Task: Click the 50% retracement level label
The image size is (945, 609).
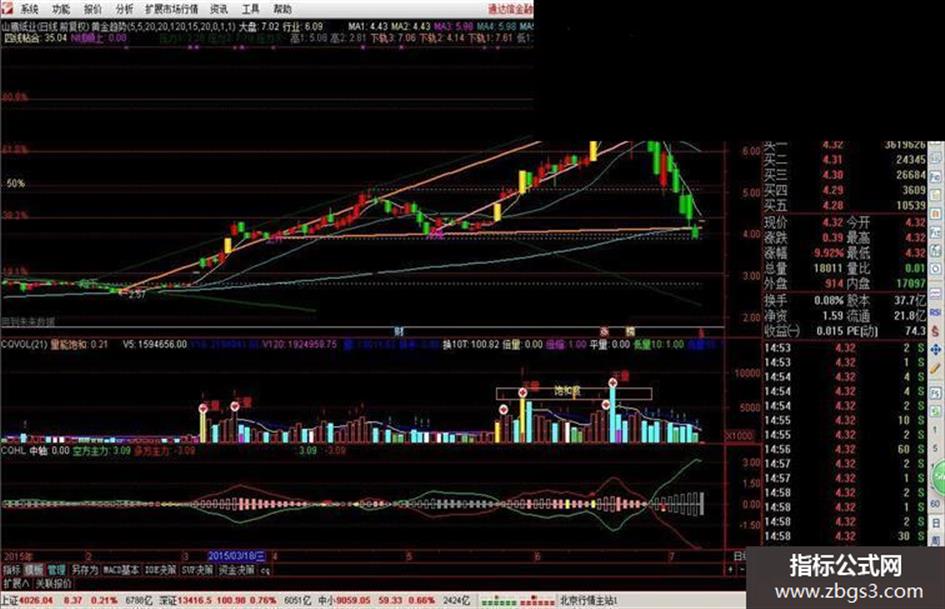Action: point(16,183)
